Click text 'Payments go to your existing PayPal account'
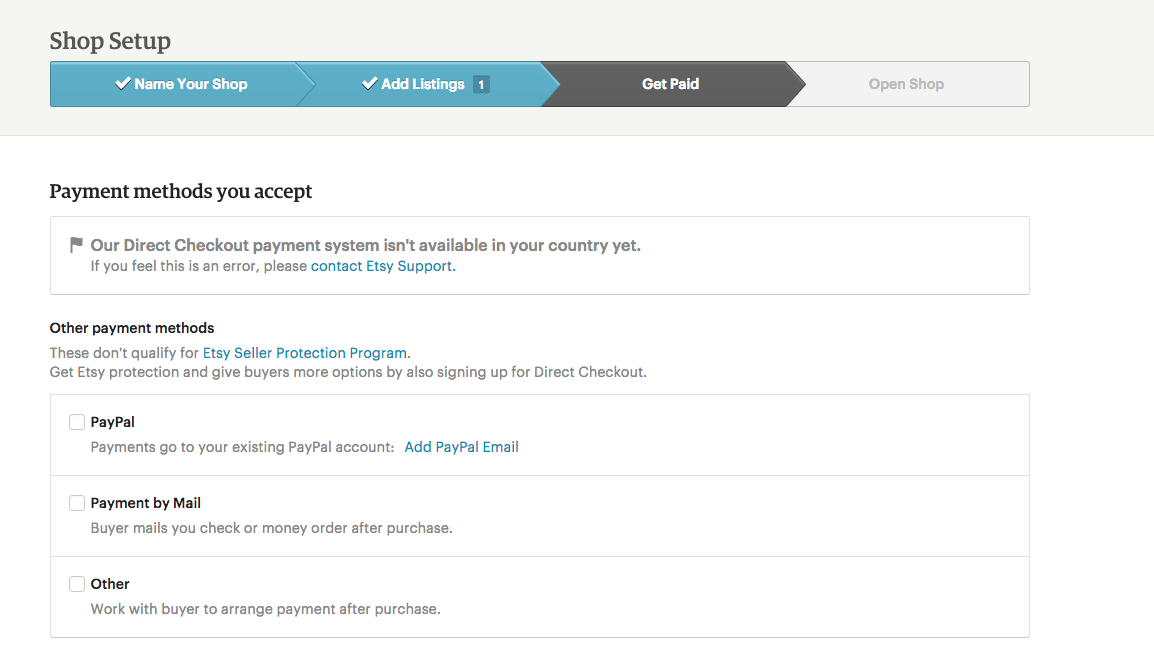 click(x=242, y=447)
